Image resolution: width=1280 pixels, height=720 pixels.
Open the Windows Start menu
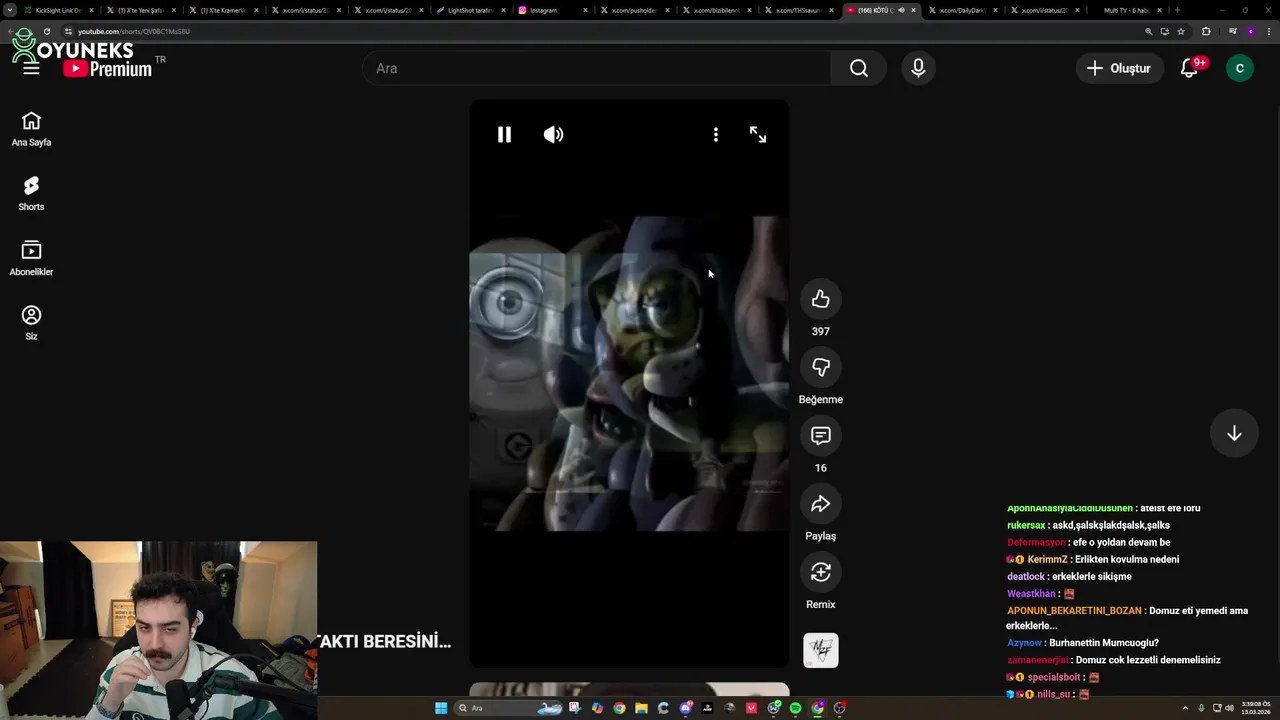(441, 708)
